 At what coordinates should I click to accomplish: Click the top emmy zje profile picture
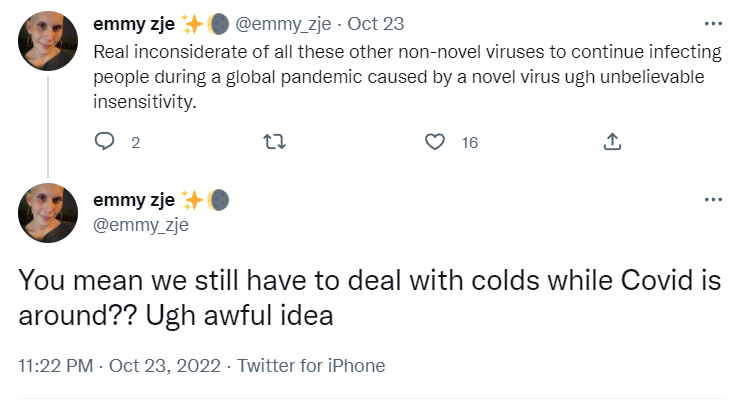(x=47, y=45)
